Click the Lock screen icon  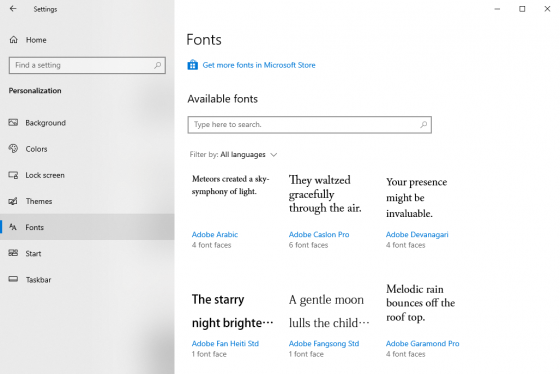point(13,175)
